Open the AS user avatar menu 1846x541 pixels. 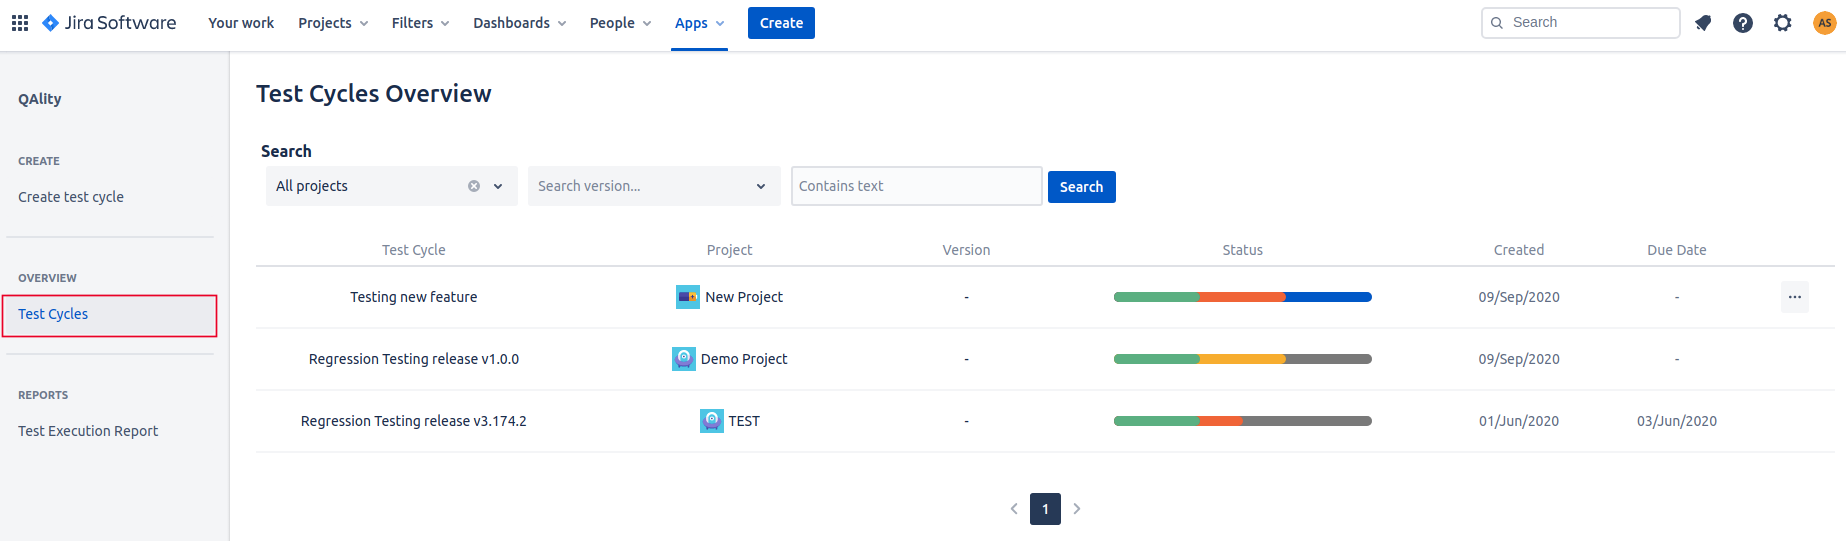click(x=1825, y=23)
